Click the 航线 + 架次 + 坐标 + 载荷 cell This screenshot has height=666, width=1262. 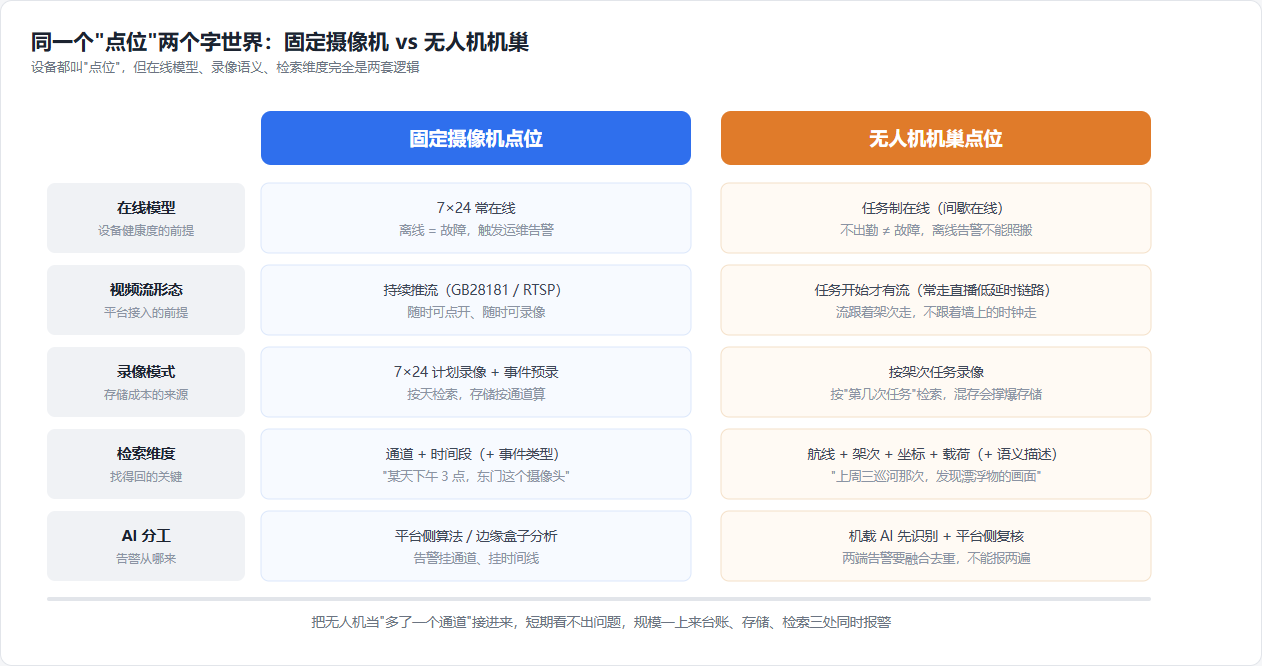click(936, 464)
